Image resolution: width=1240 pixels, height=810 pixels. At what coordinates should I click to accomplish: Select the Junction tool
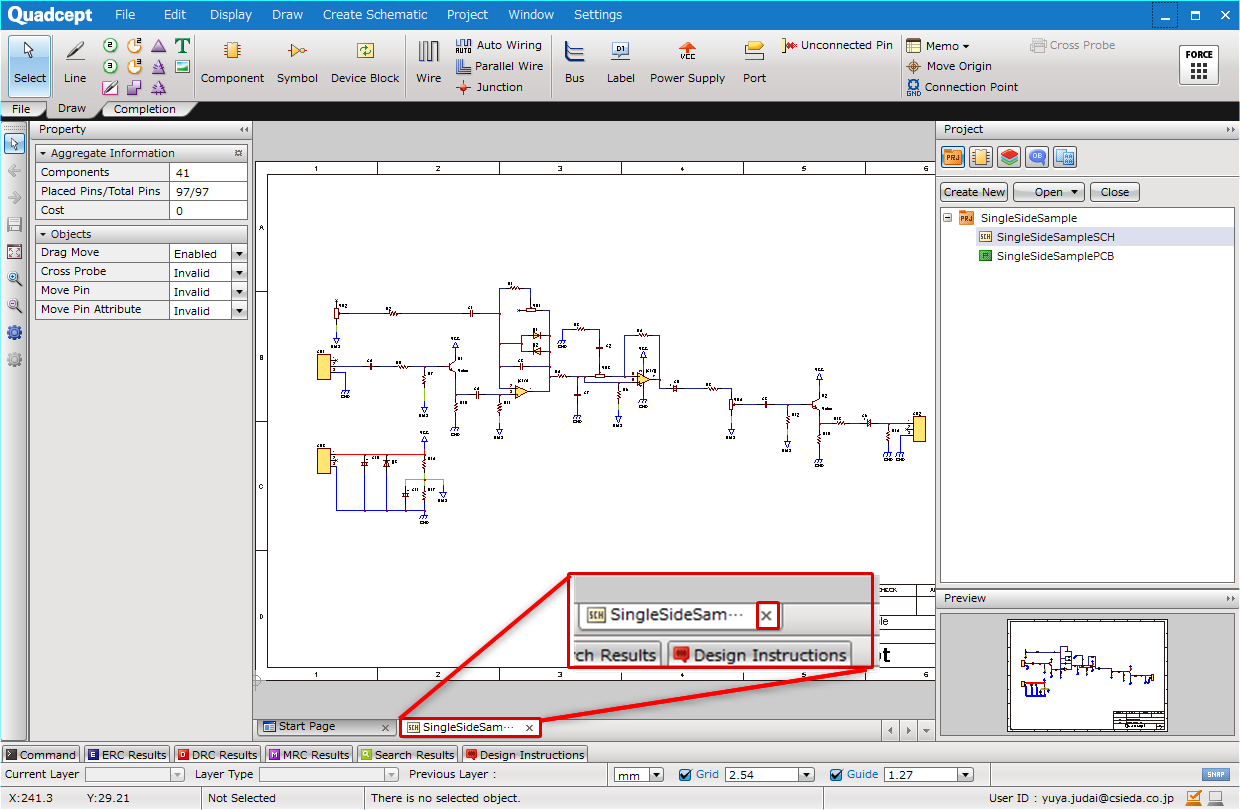coord(489,87)
